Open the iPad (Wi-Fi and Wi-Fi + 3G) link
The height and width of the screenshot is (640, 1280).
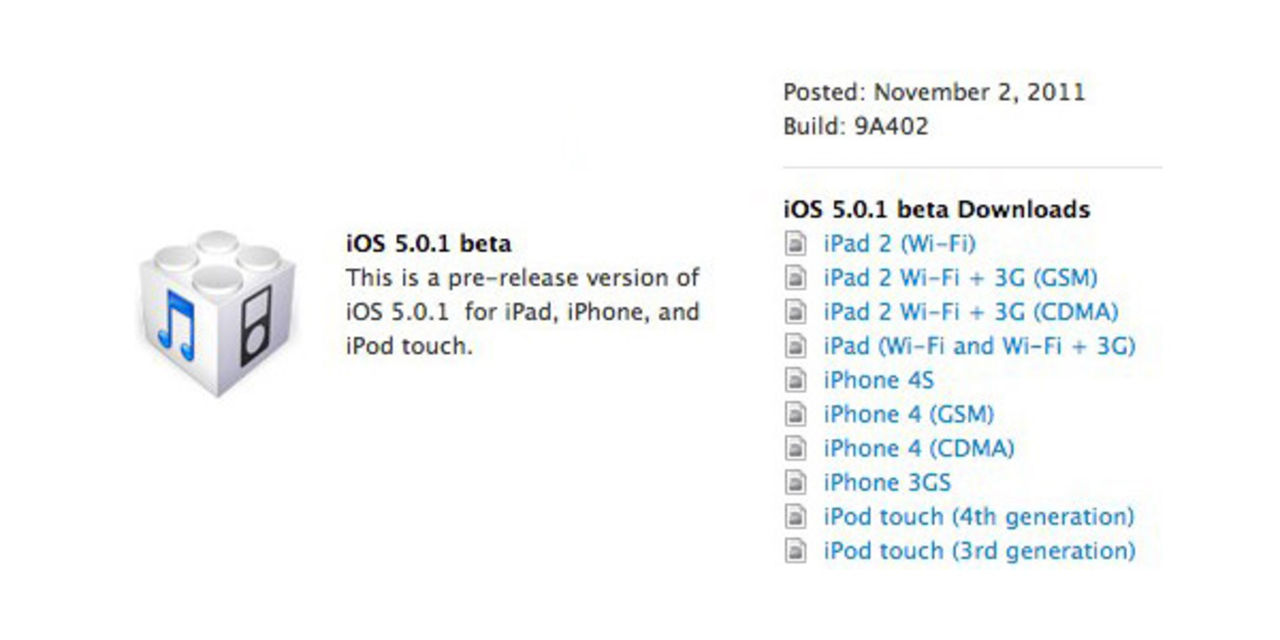(978, 345)
